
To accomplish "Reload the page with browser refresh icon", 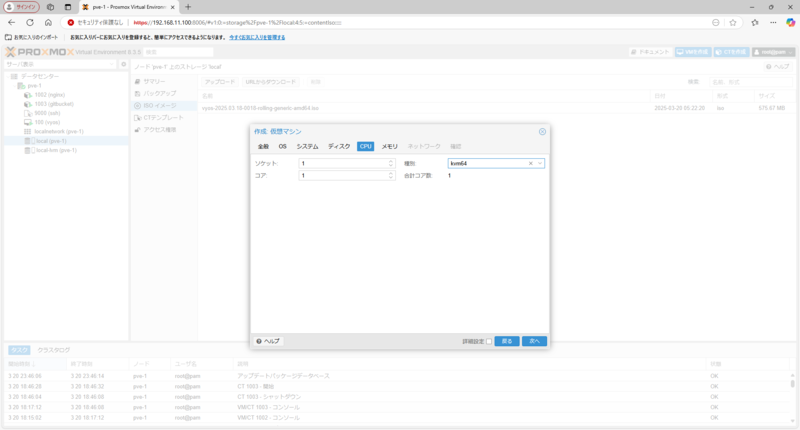I will (30, 22).
